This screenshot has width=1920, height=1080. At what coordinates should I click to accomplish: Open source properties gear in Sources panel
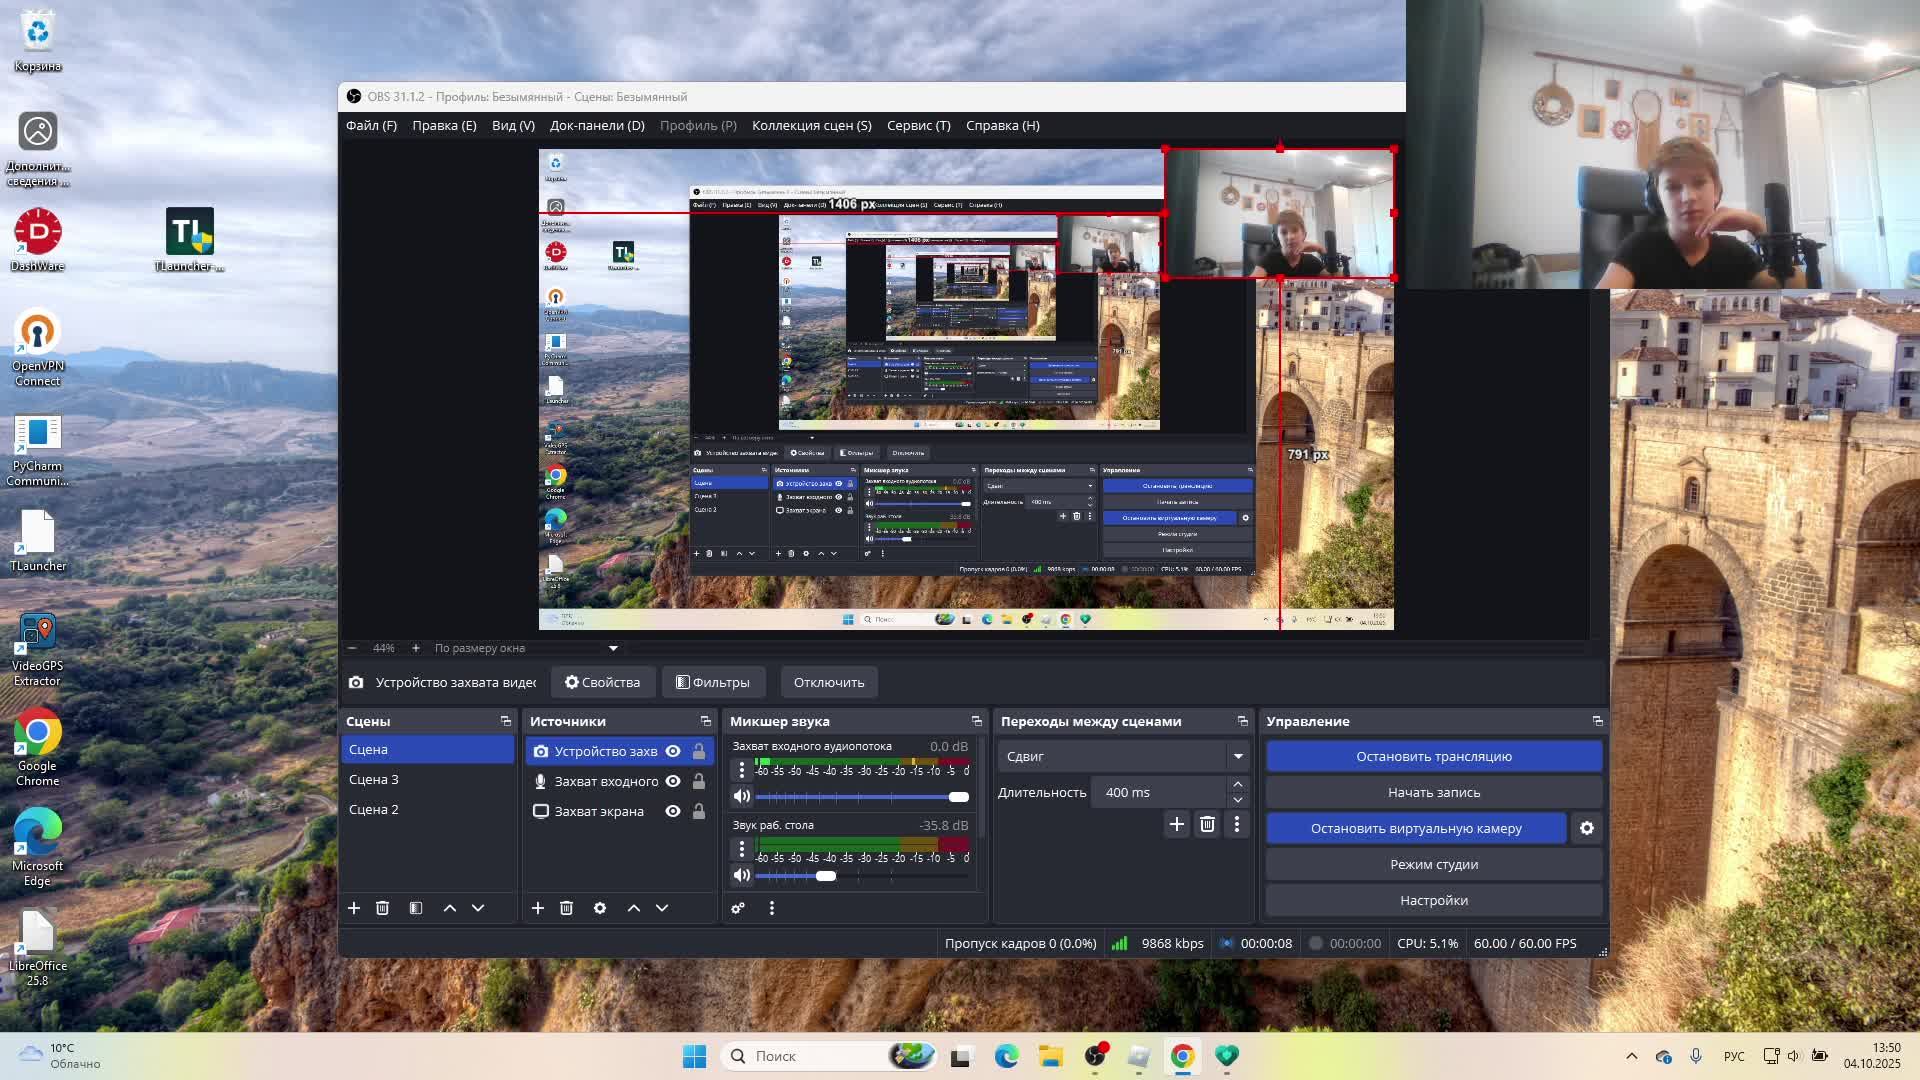pyautogui.click(x=600, y=908)
